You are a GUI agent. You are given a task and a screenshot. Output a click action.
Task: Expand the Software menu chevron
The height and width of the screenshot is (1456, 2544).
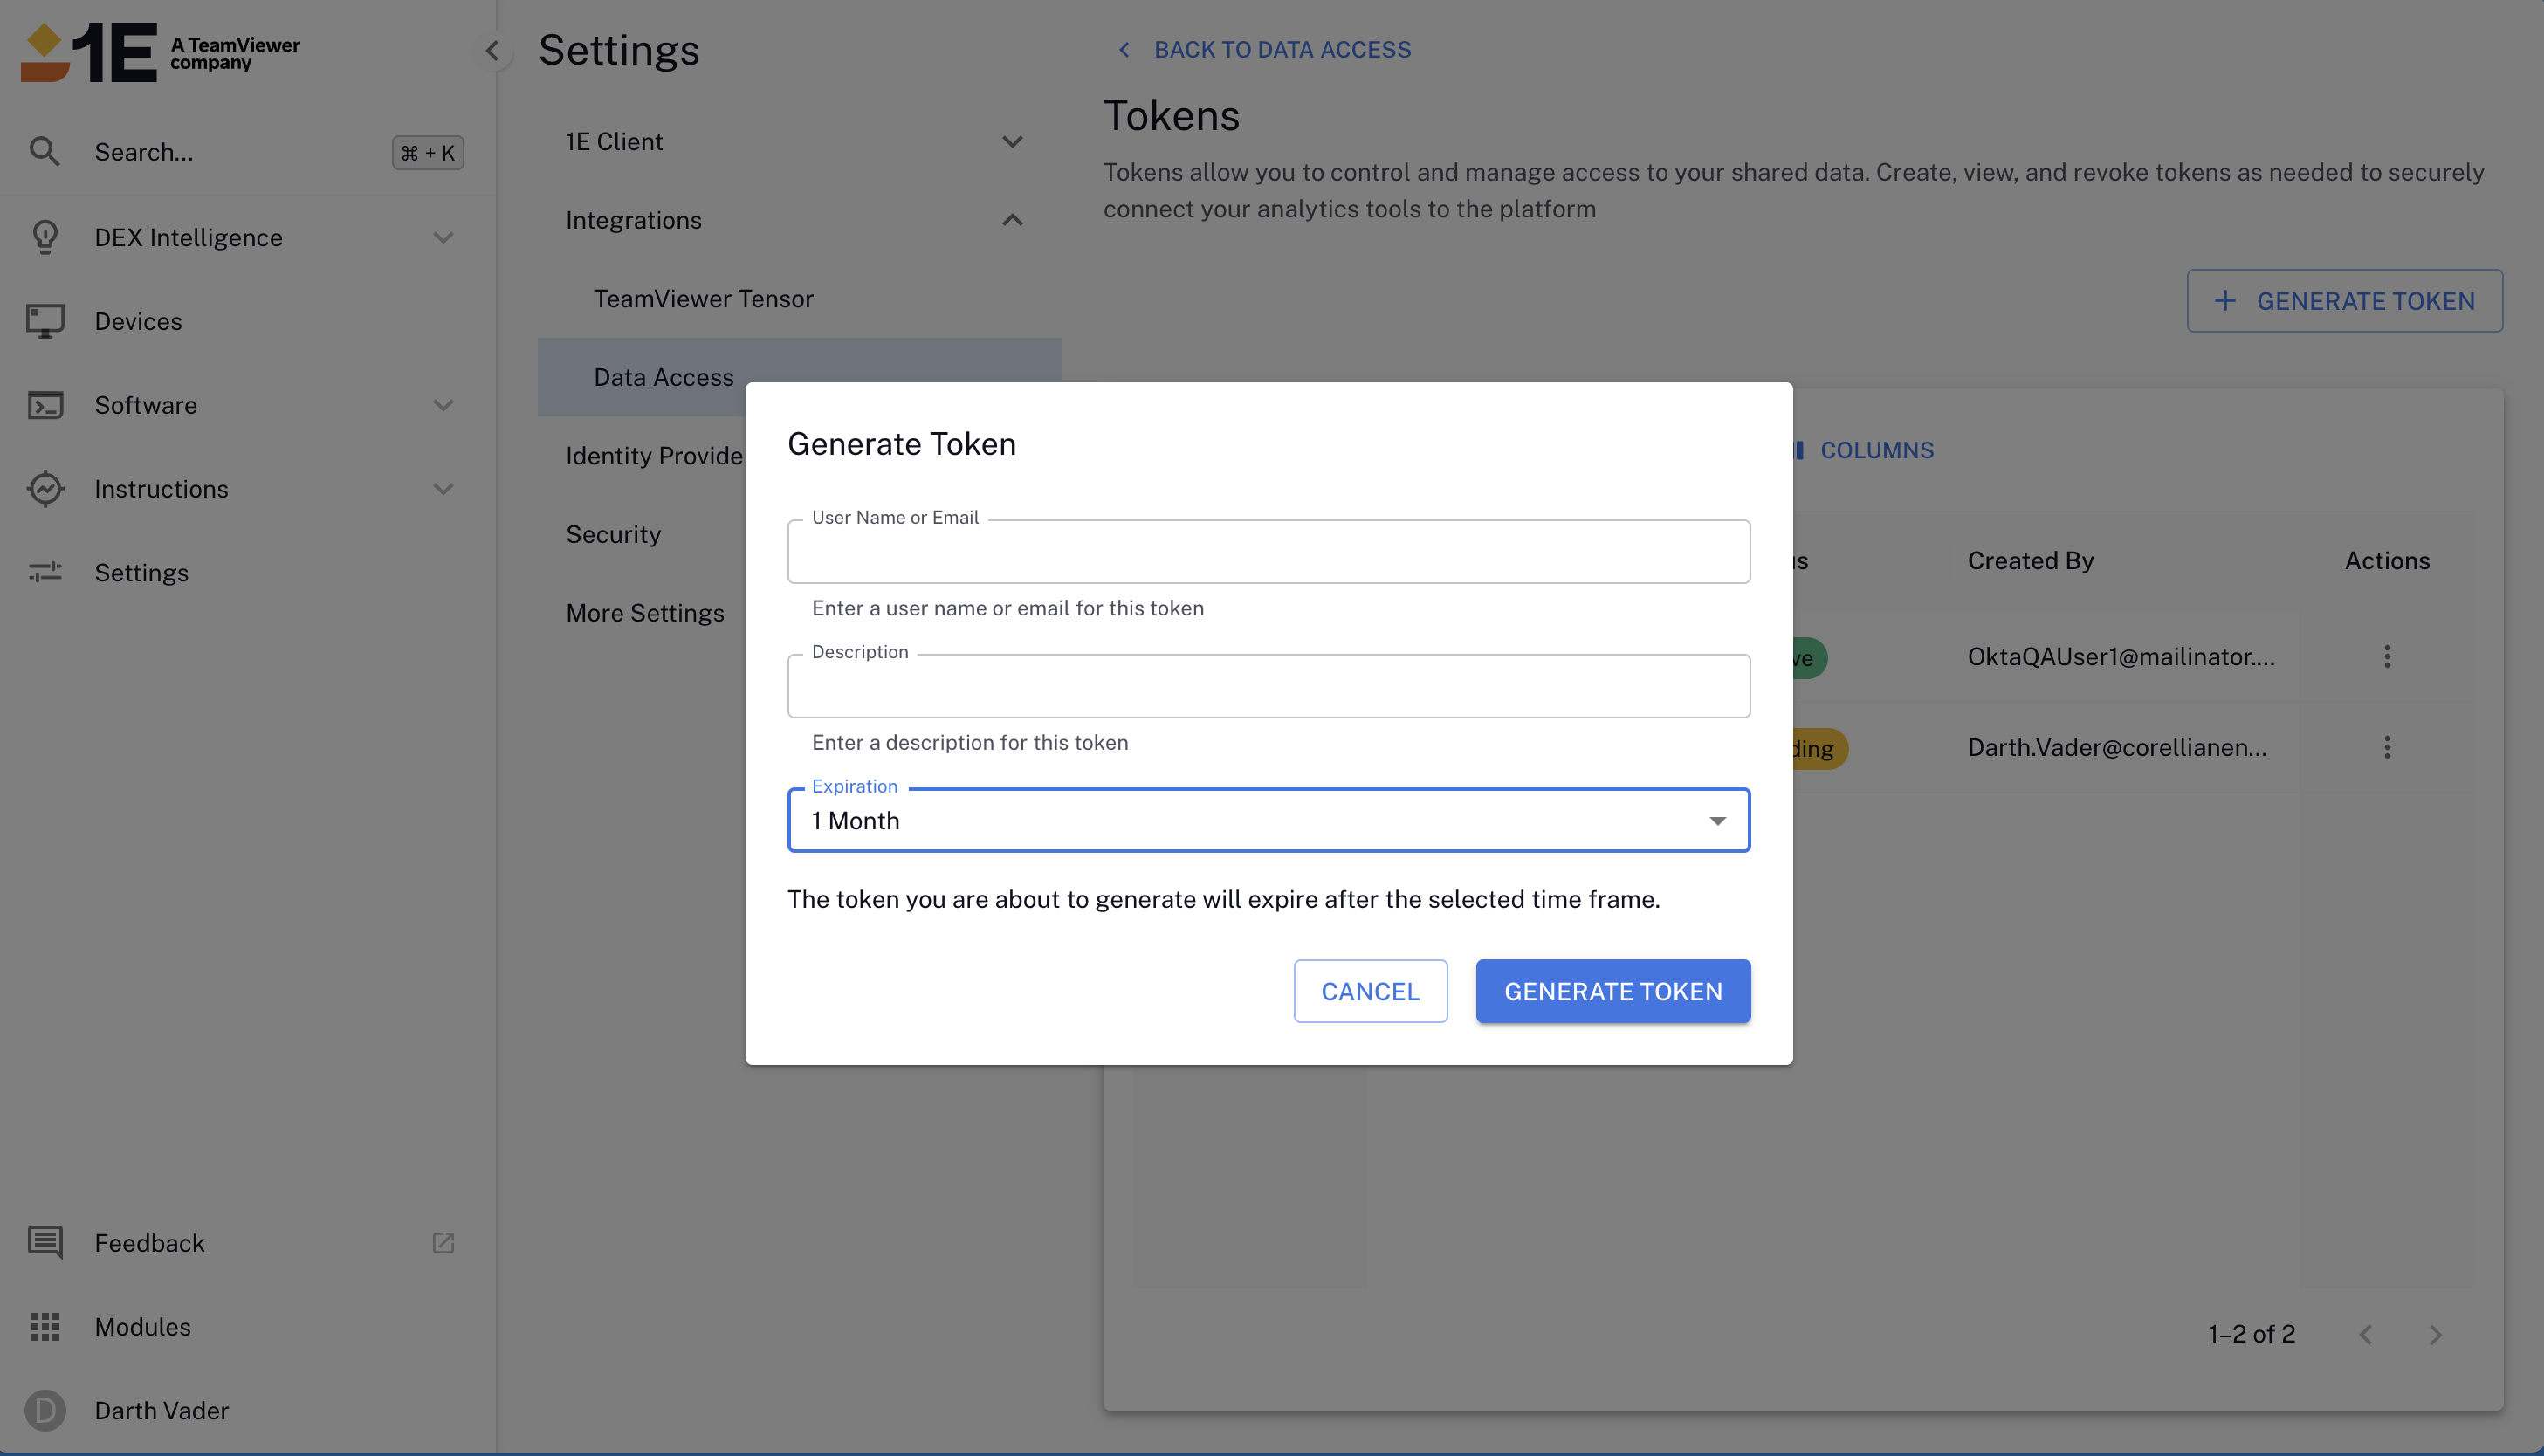point(443,405)
